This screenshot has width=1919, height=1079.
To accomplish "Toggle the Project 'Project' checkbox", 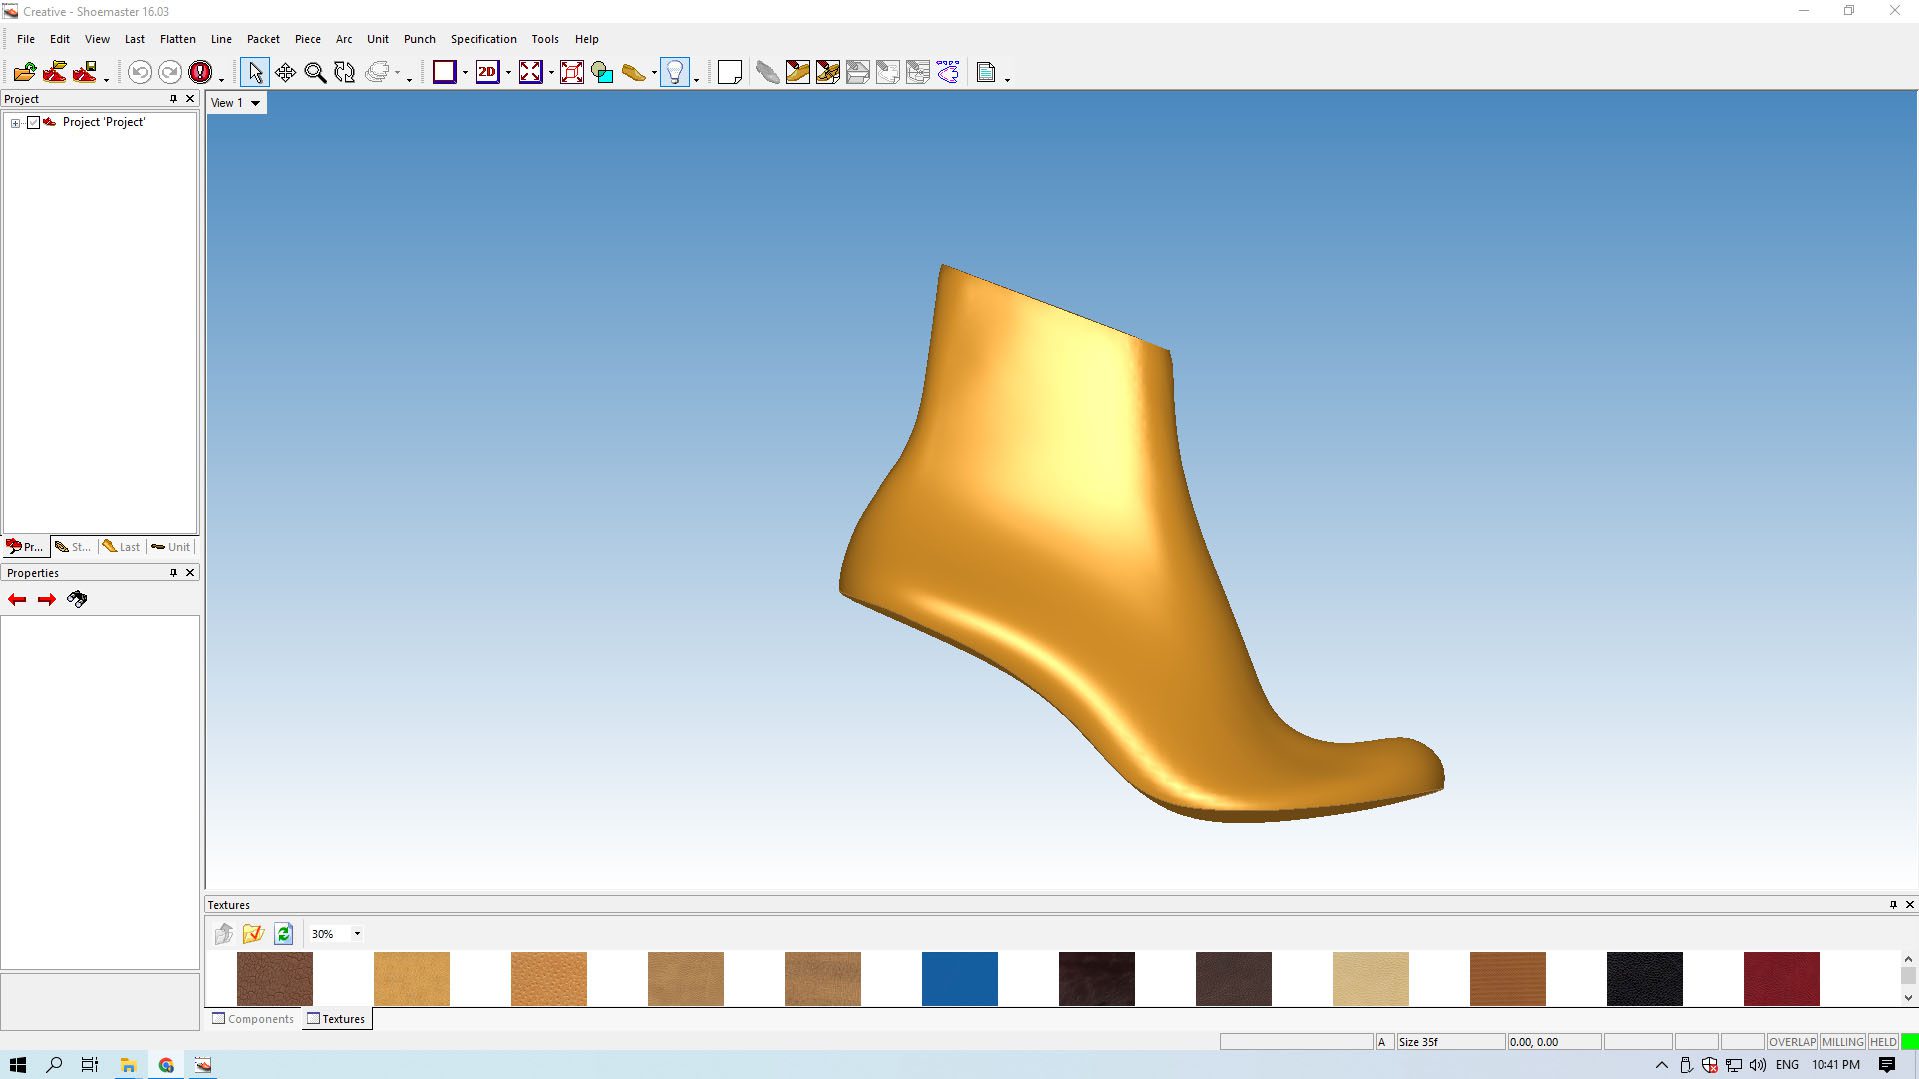I will 33,122.
